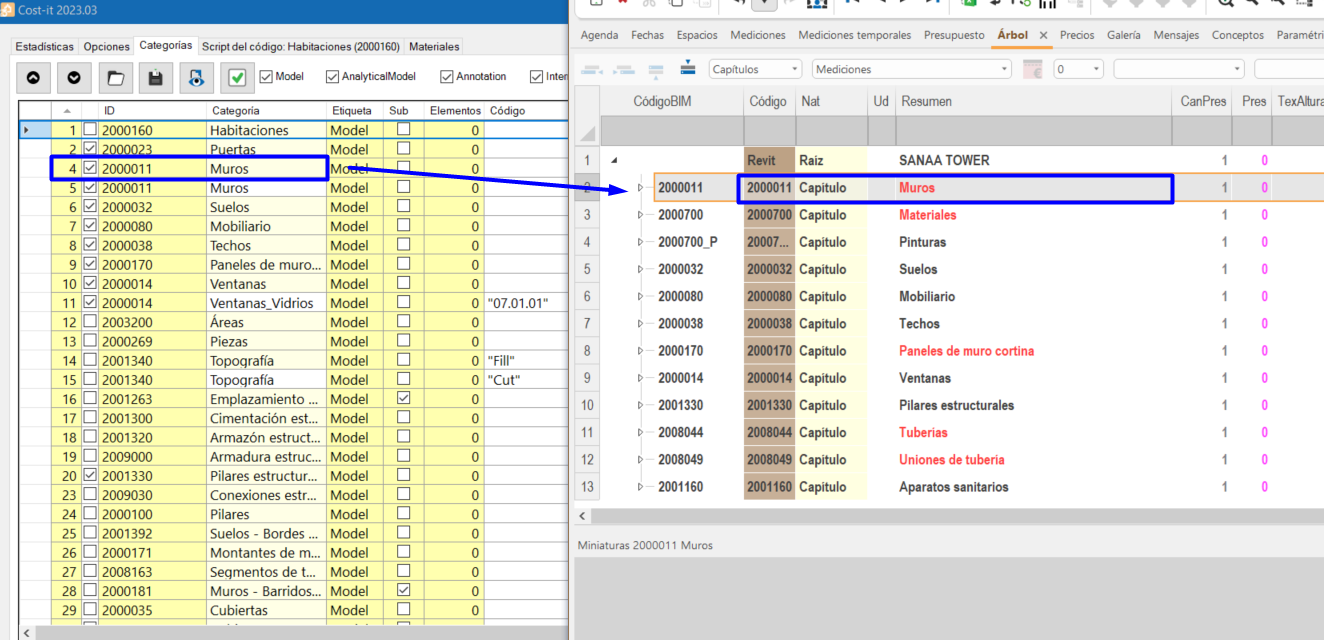Click the second indent icon left of Capítulos
Viewport: 1324px width, 640px height.
[624, 69]
